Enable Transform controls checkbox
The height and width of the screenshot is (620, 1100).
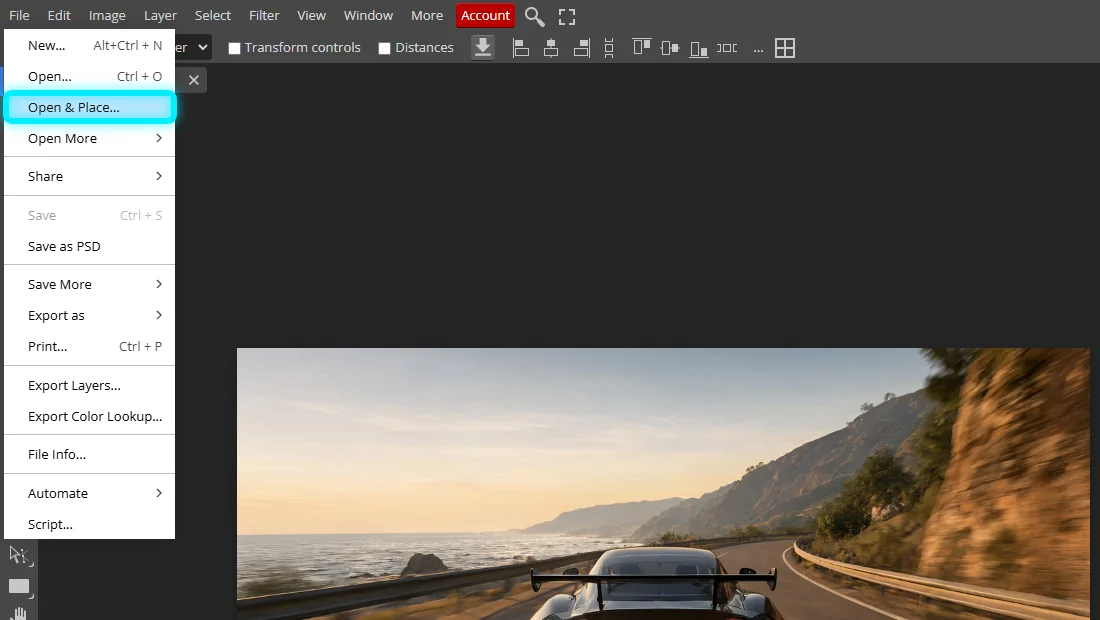(x=234, y=48)
